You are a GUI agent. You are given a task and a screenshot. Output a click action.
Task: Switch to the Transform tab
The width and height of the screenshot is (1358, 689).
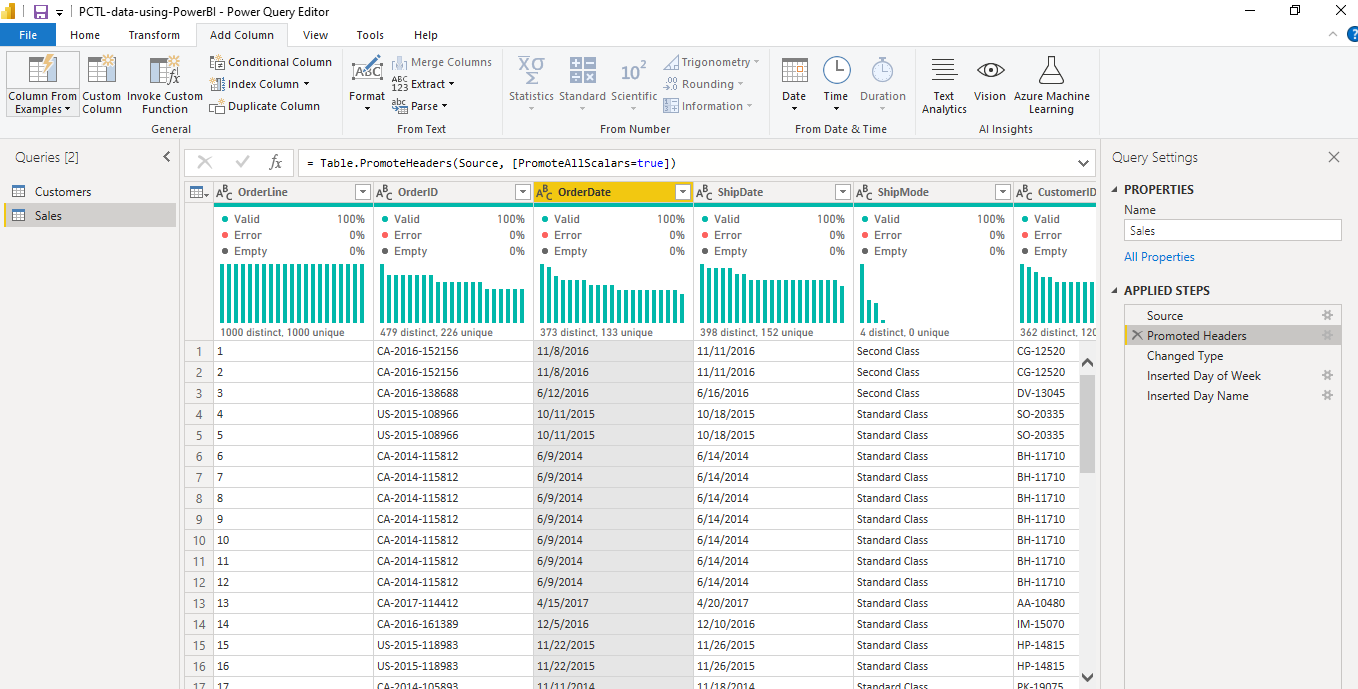tap(154, 35)
